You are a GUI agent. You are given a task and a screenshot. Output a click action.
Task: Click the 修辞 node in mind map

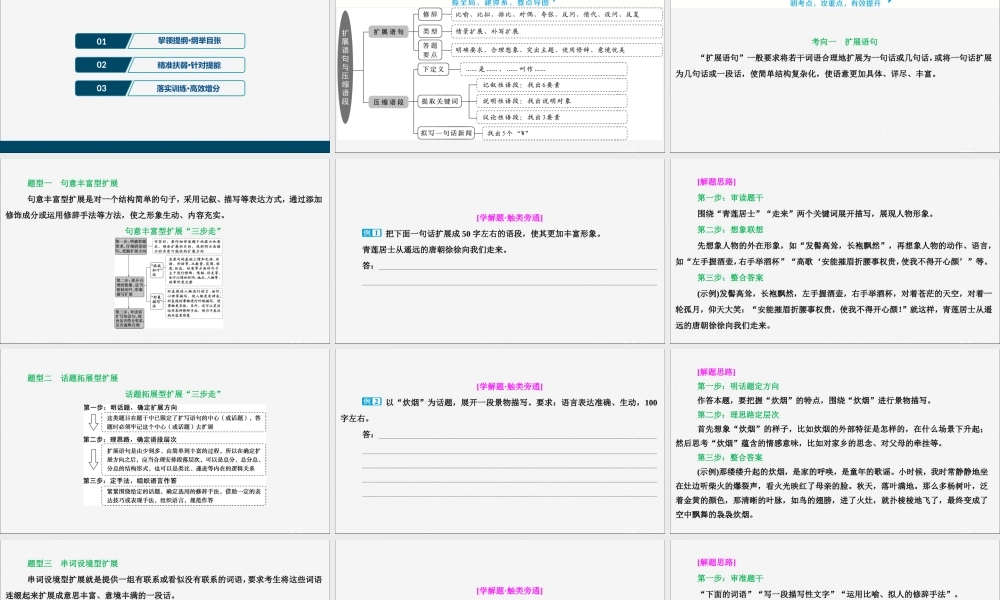click(431, 14)
